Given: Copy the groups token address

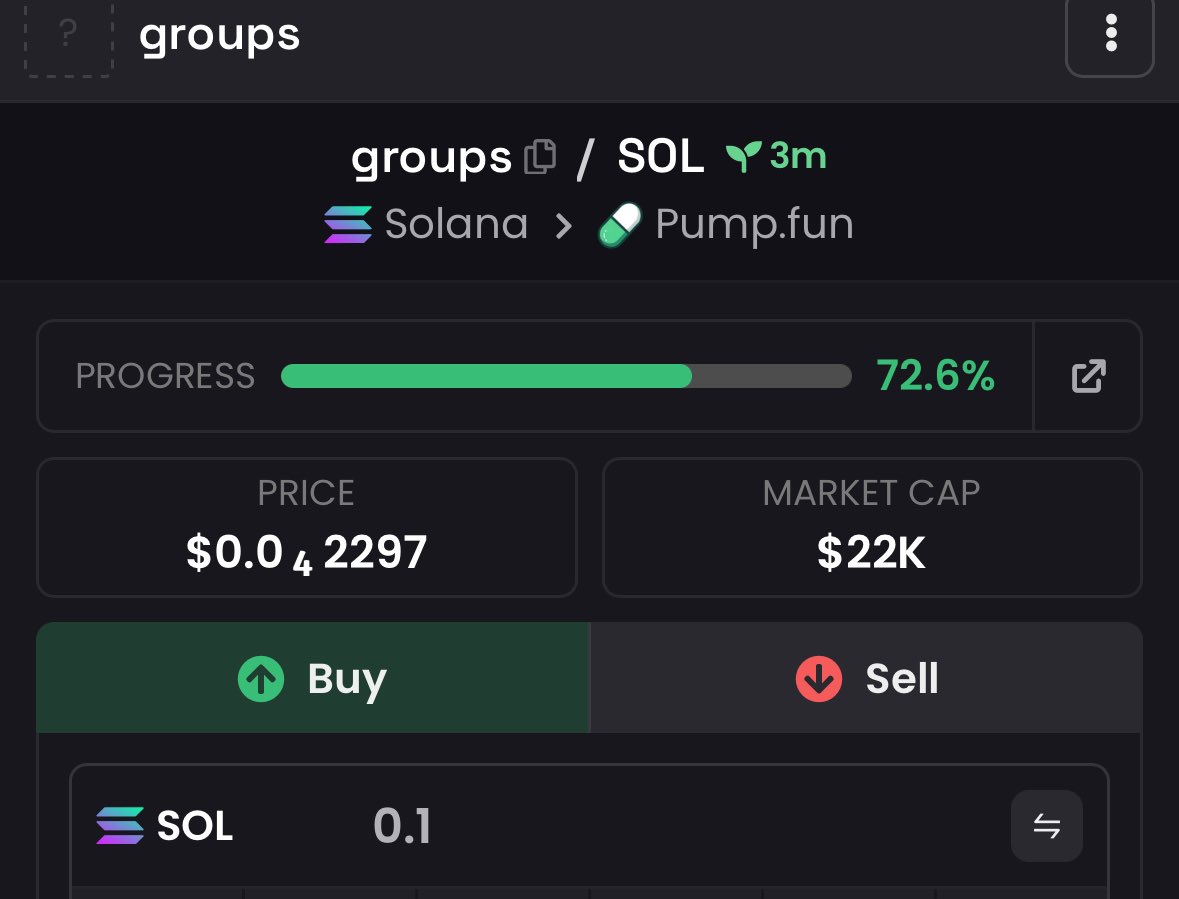Looking at the screenshot, I should point(540,156).
